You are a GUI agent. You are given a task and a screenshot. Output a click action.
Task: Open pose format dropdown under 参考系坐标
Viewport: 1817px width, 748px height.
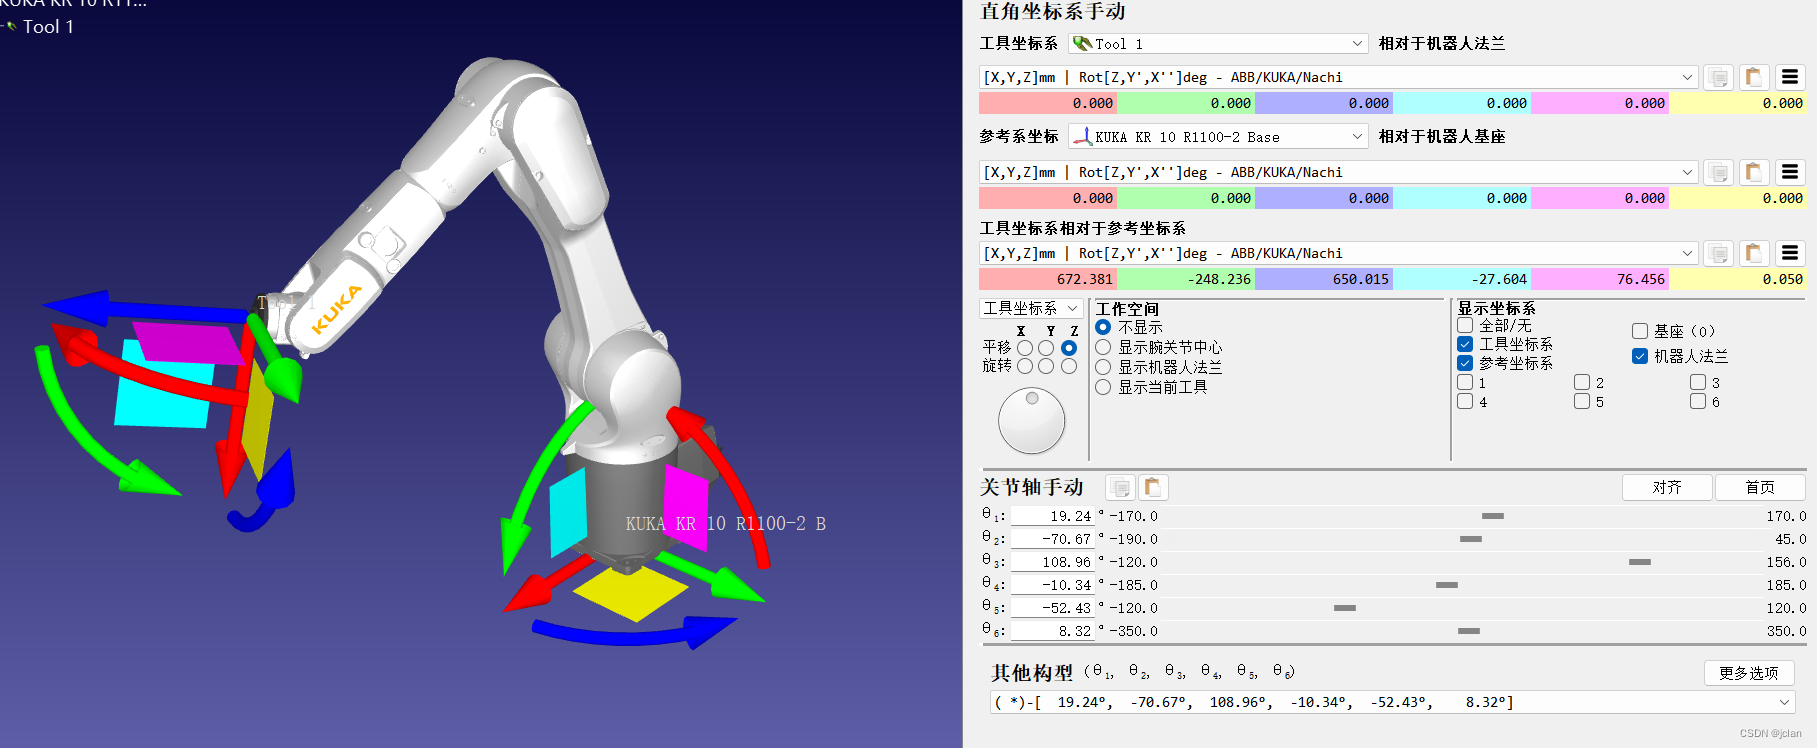[x=1338, y=172]
